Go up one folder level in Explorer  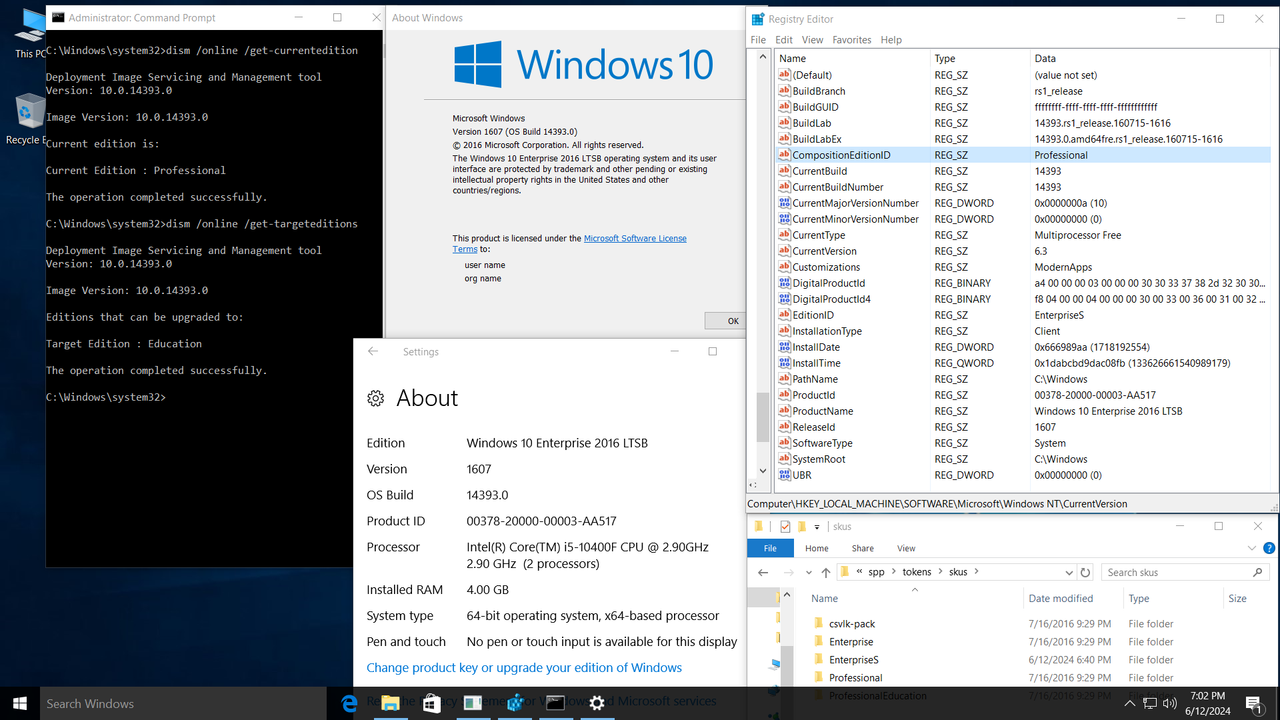point(825,572)
